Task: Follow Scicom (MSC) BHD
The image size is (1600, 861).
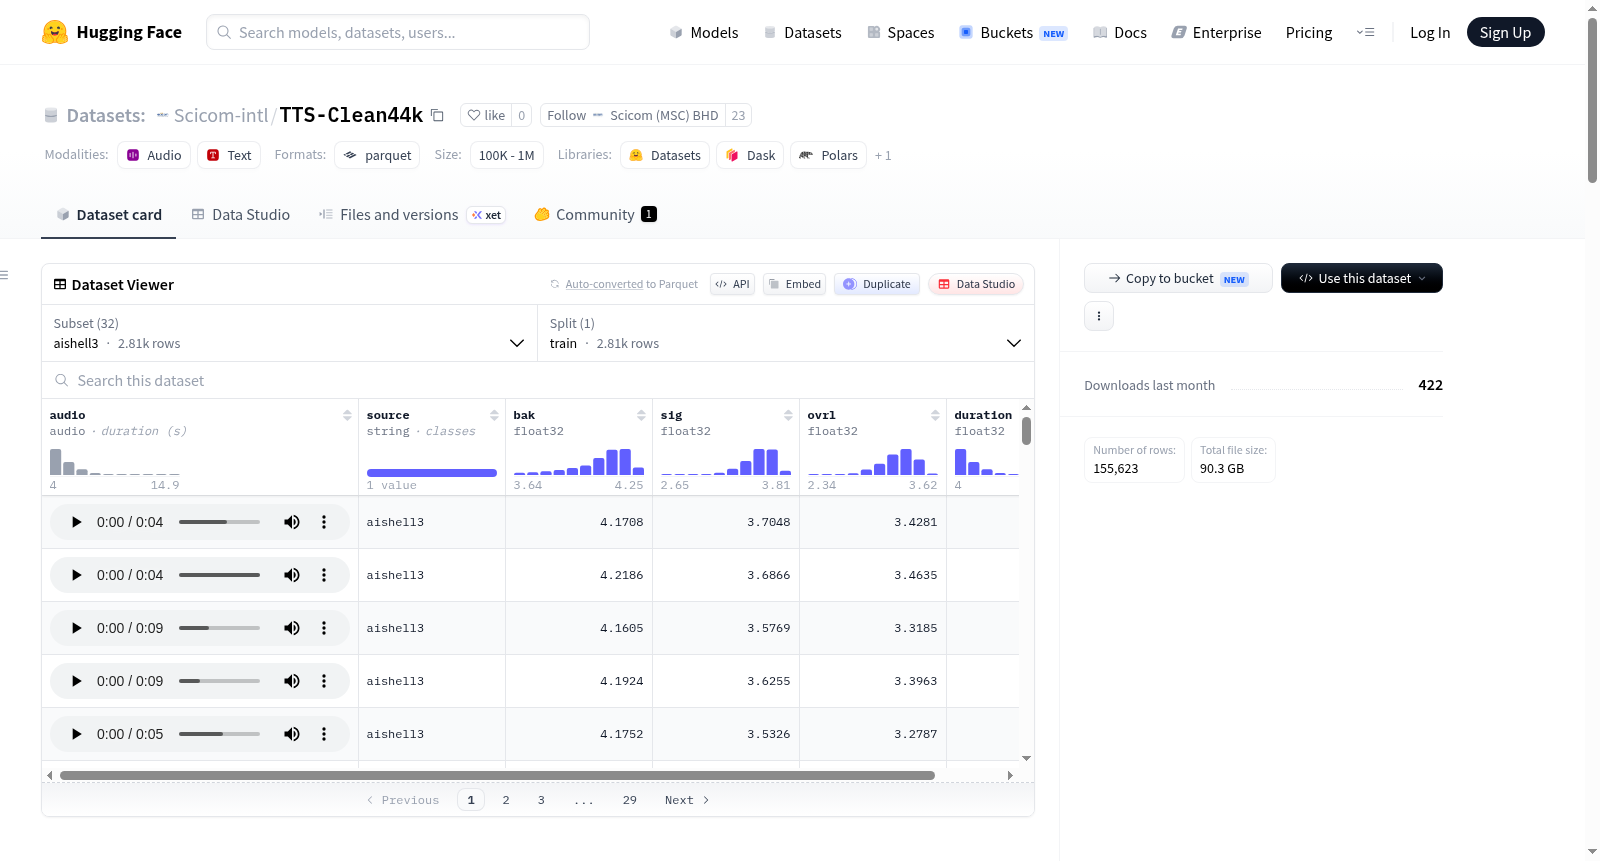Action: click(633, 115)
